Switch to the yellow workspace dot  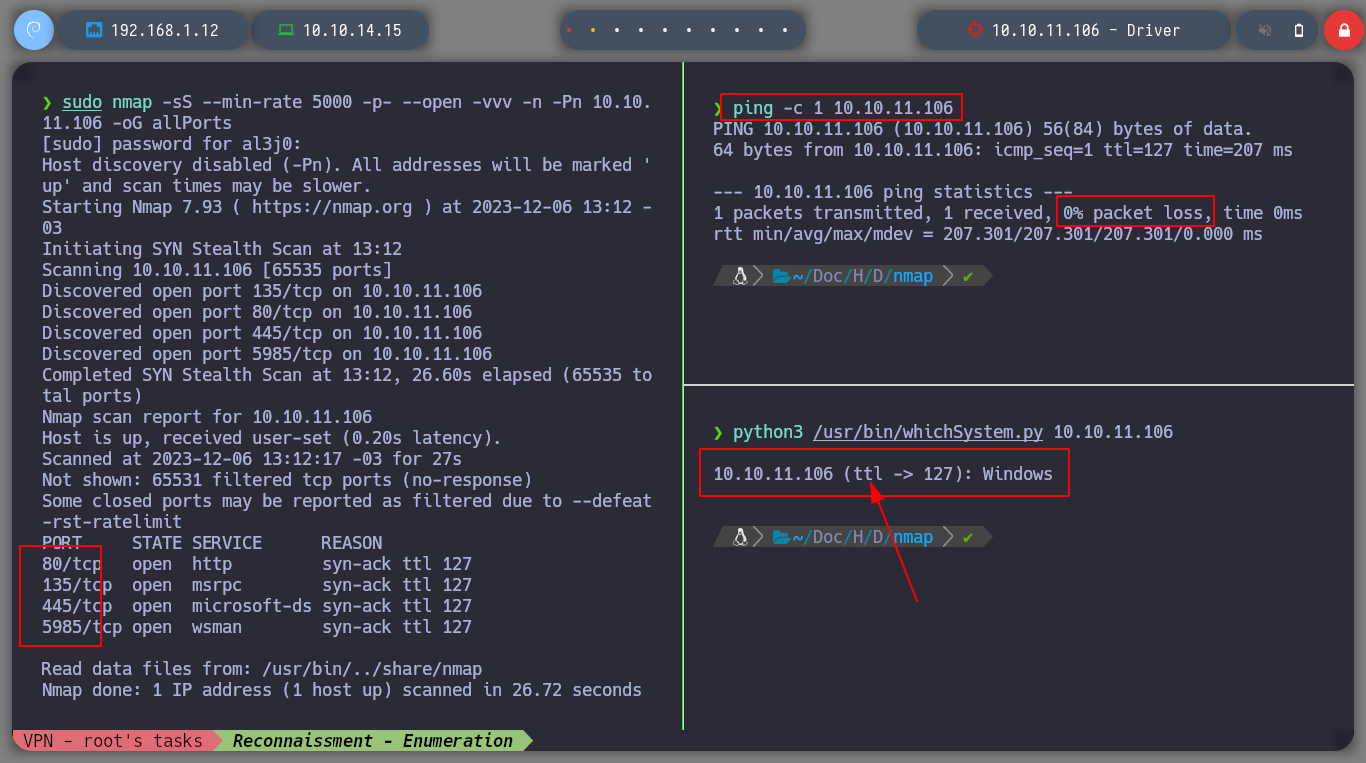pyautogui.click(x=593, y=30)
